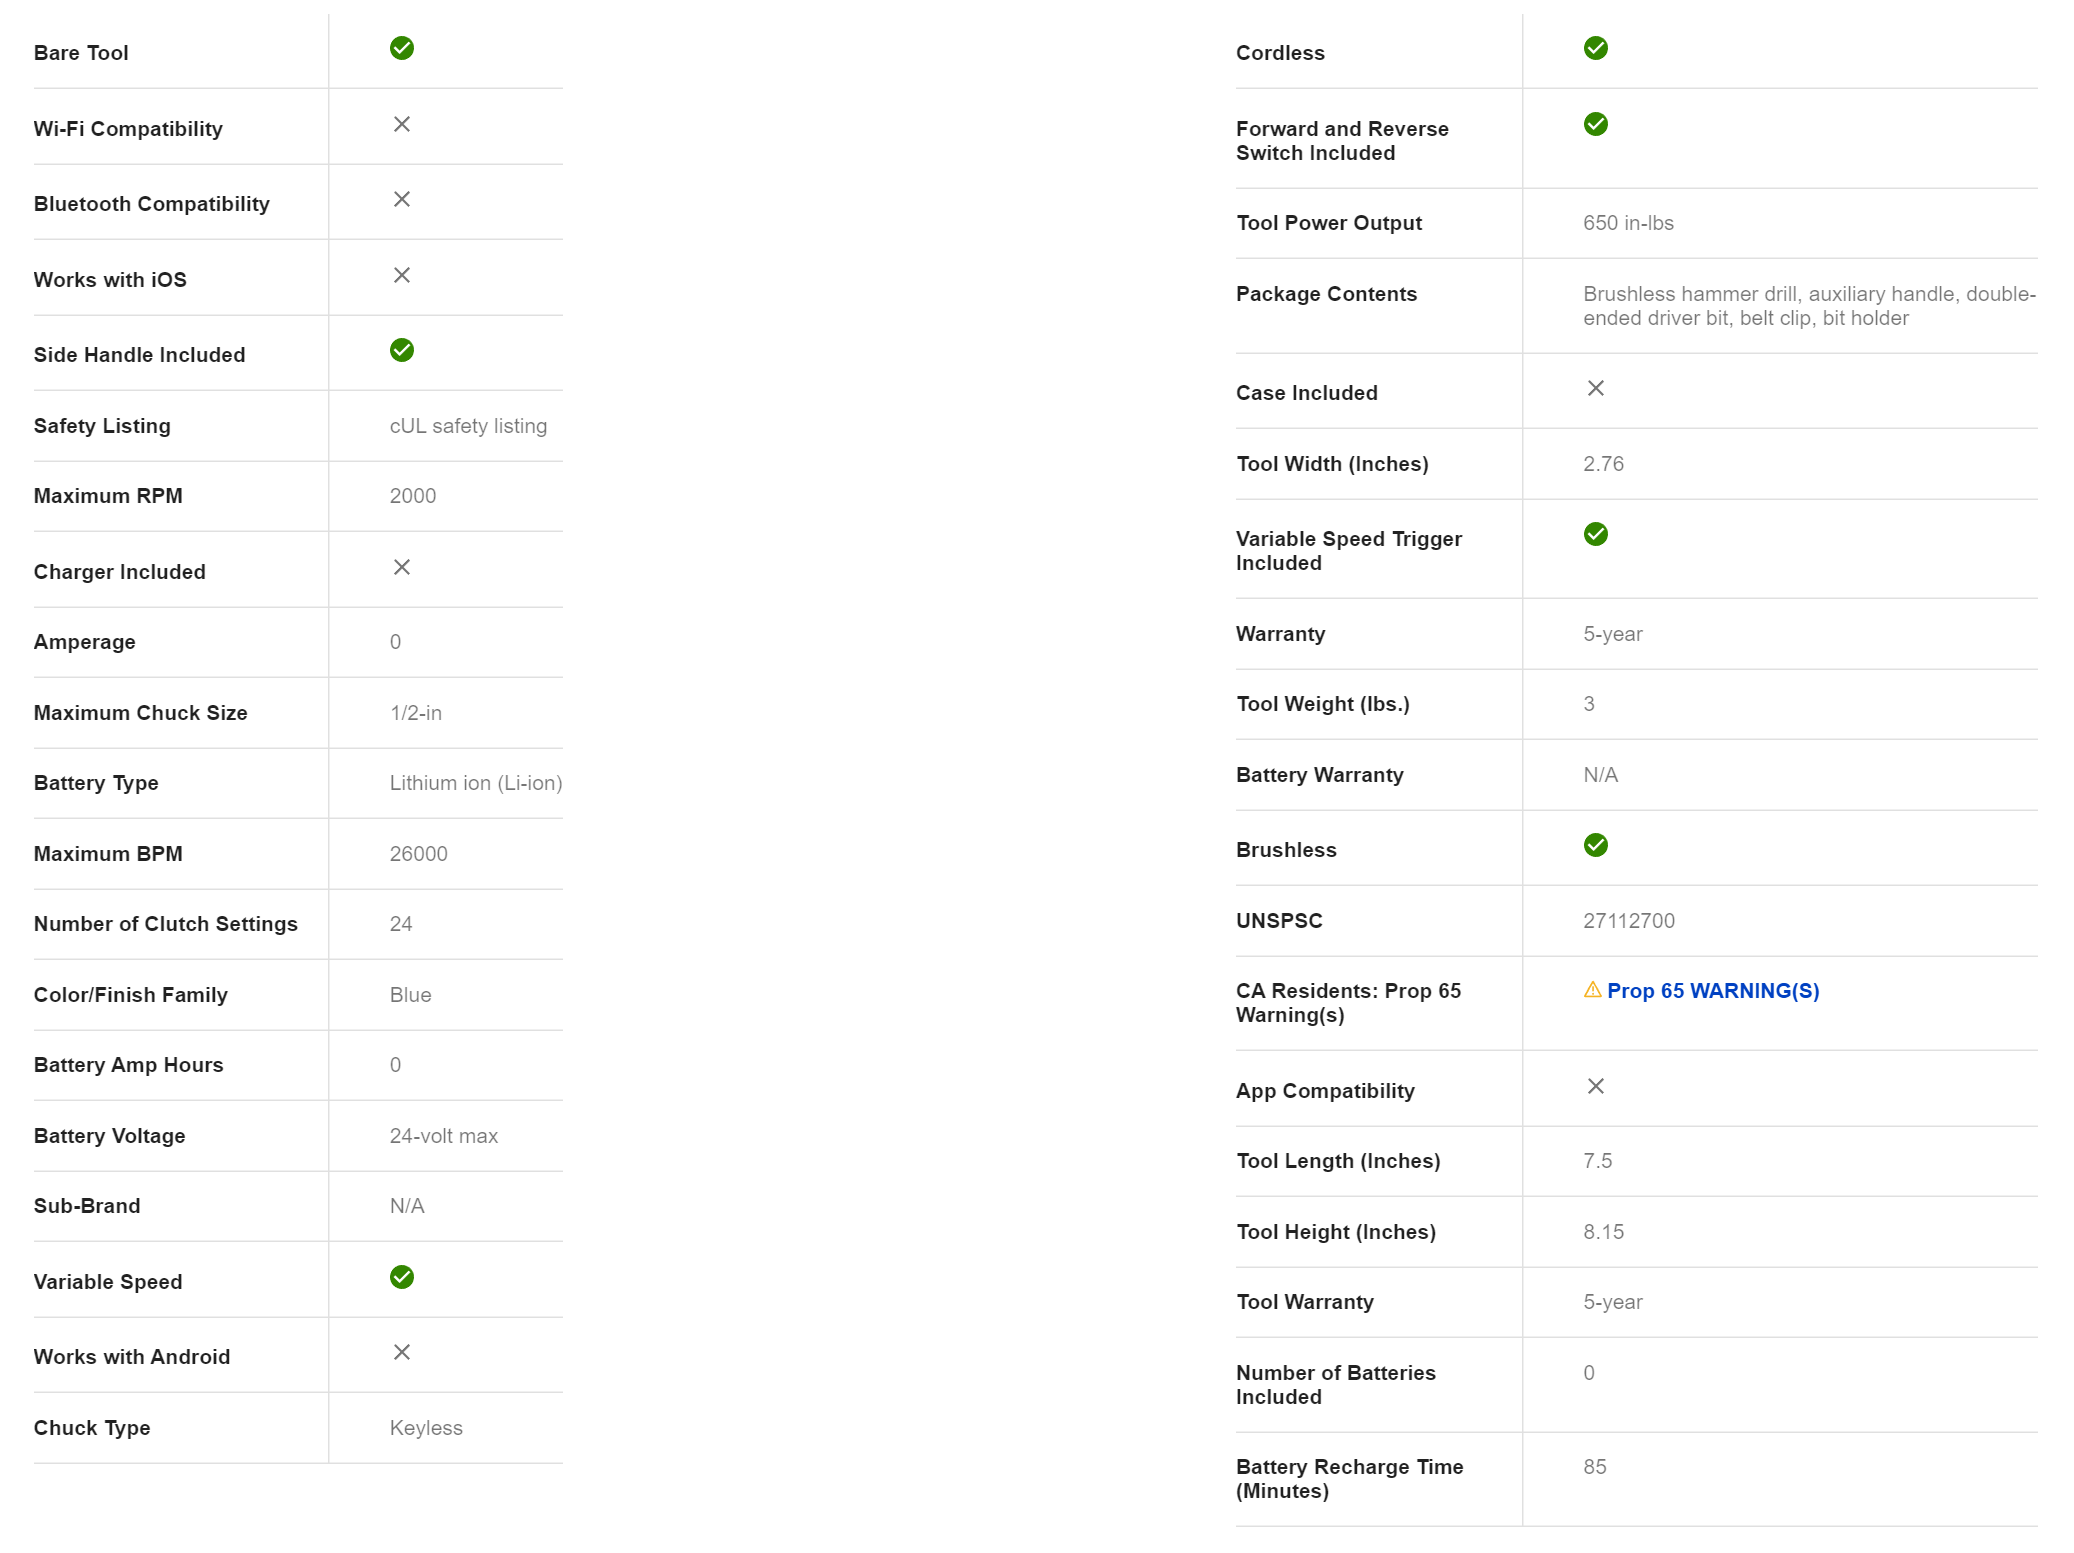
Task: Click the X icon for Wi-Fi Compatibility
Action: [402, 124]
